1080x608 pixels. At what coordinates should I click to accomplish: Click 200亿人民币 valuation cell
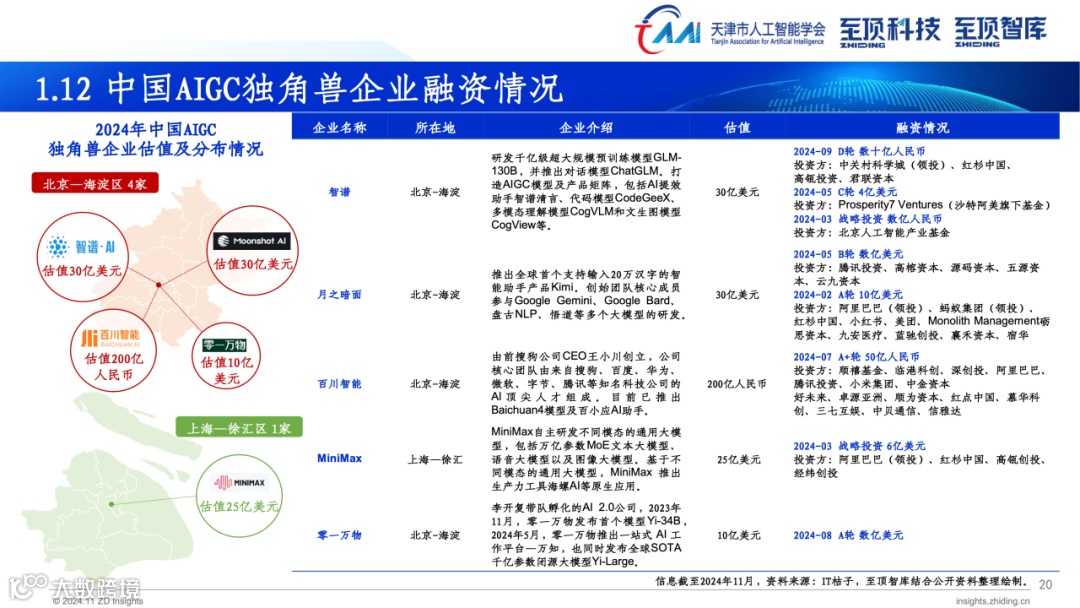(x=737, y=384)
